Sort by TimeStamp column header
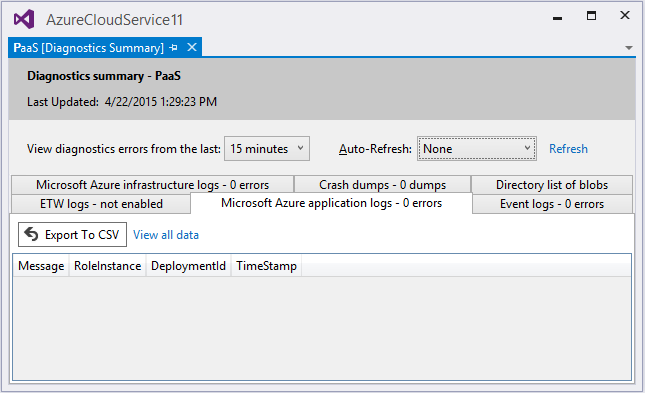This screenshot has width=645, height=393. (x=266, y=266)
